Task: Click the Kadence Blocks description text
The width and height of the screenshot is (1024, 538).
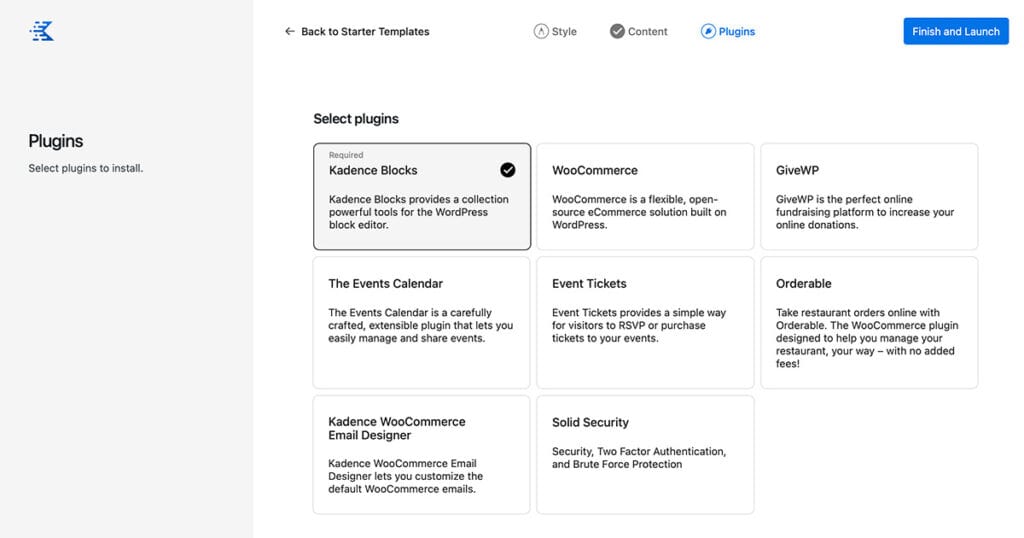Action: 418,212
